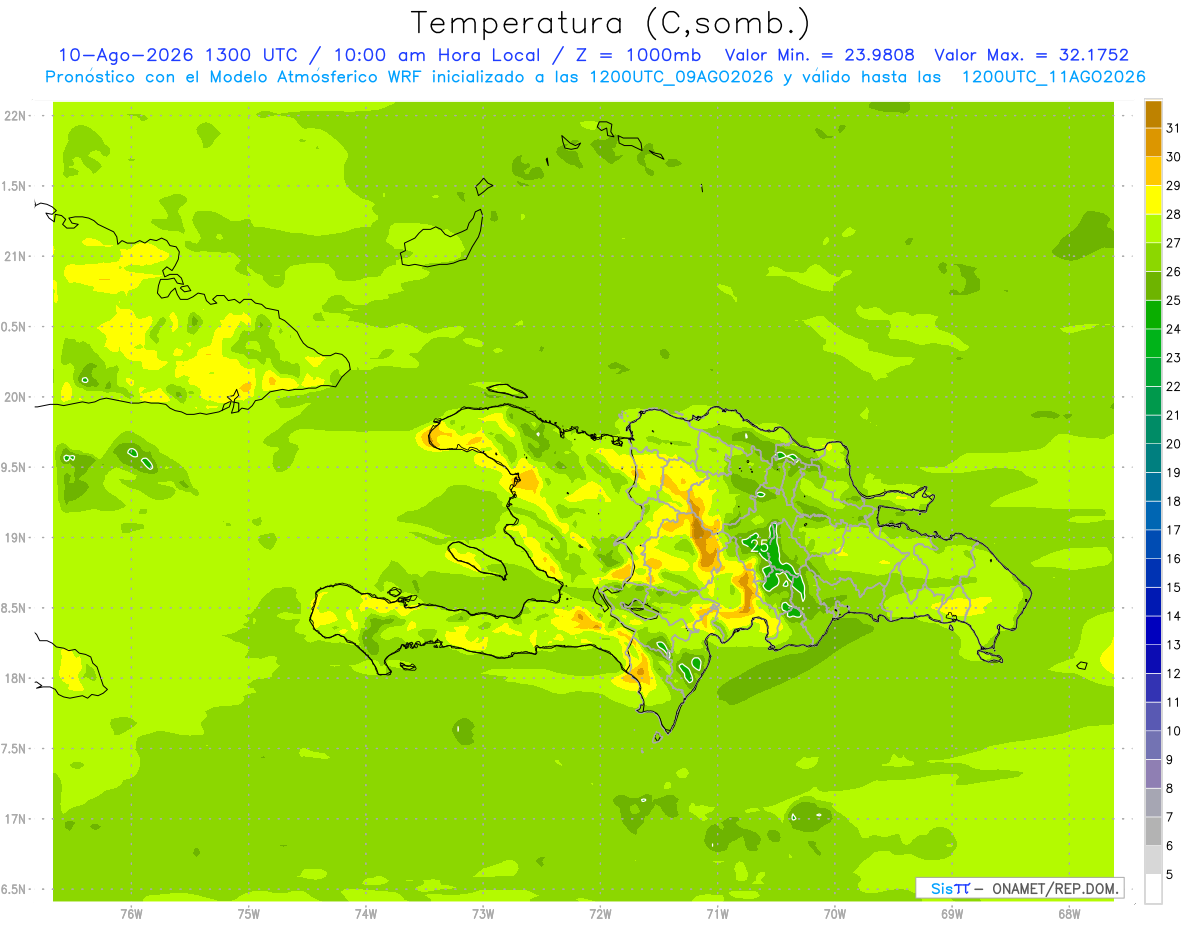
Task: Click the legend value 24
Action: point(1174,329)
